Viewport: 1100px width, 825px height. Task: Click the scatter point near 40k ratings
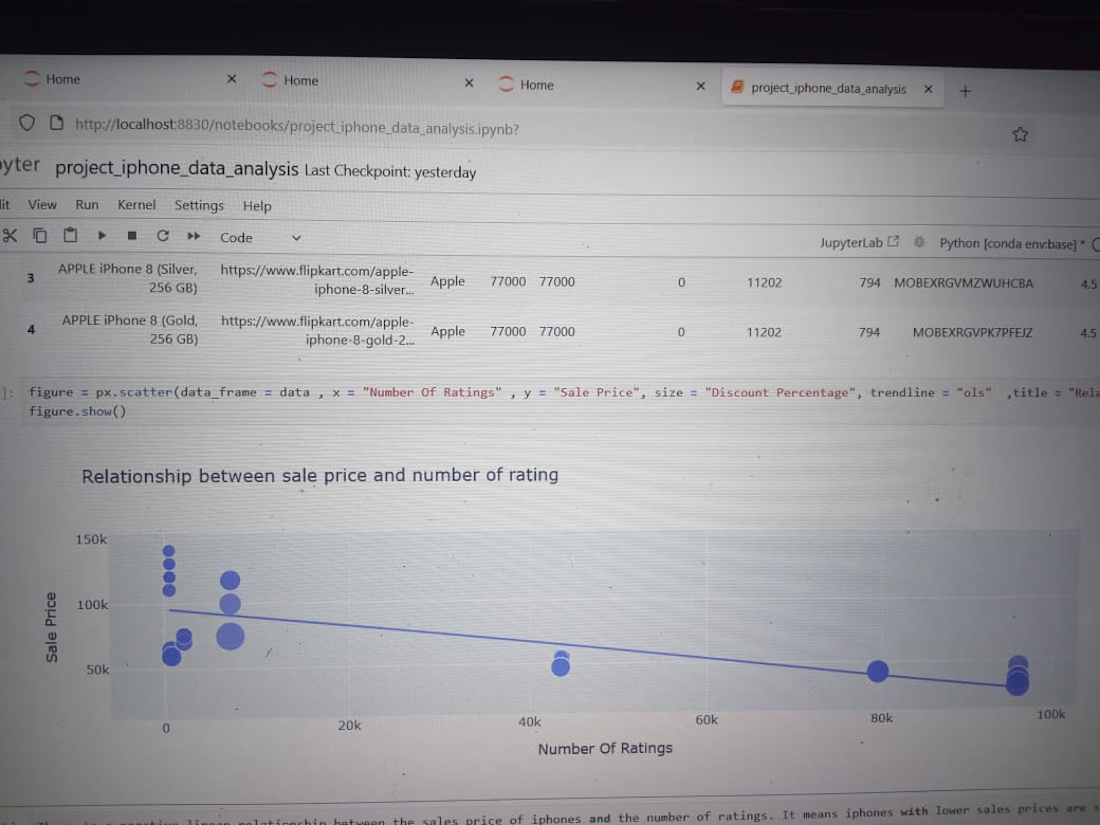coord(561,664)
